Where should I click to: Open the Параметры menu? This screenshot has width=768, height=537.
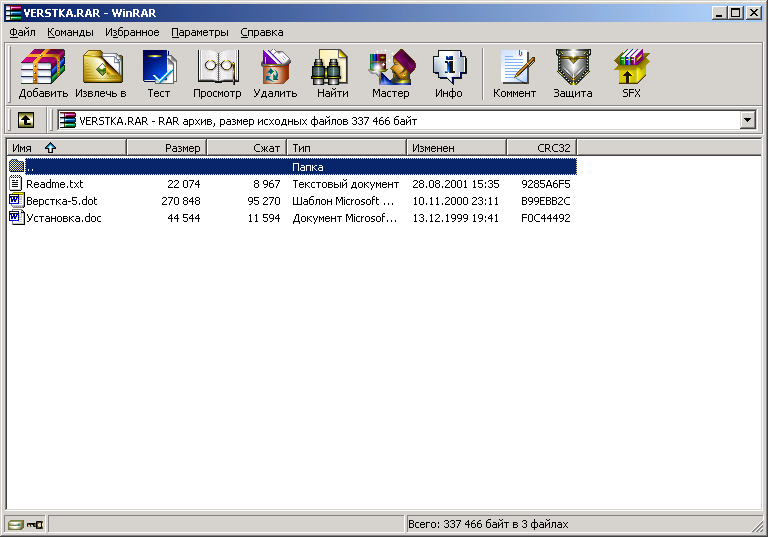point(200,32)
